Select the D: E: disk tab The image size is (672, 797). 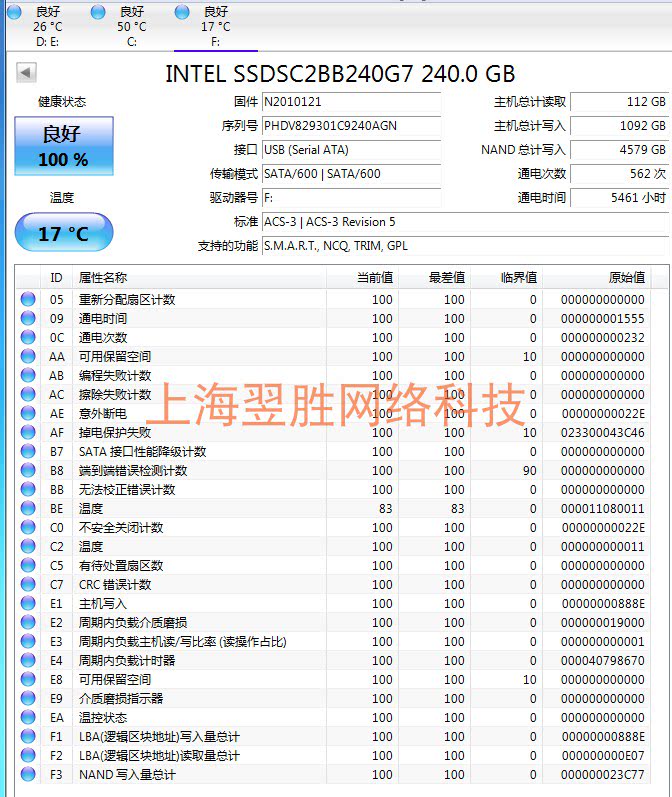click(47, 26)
